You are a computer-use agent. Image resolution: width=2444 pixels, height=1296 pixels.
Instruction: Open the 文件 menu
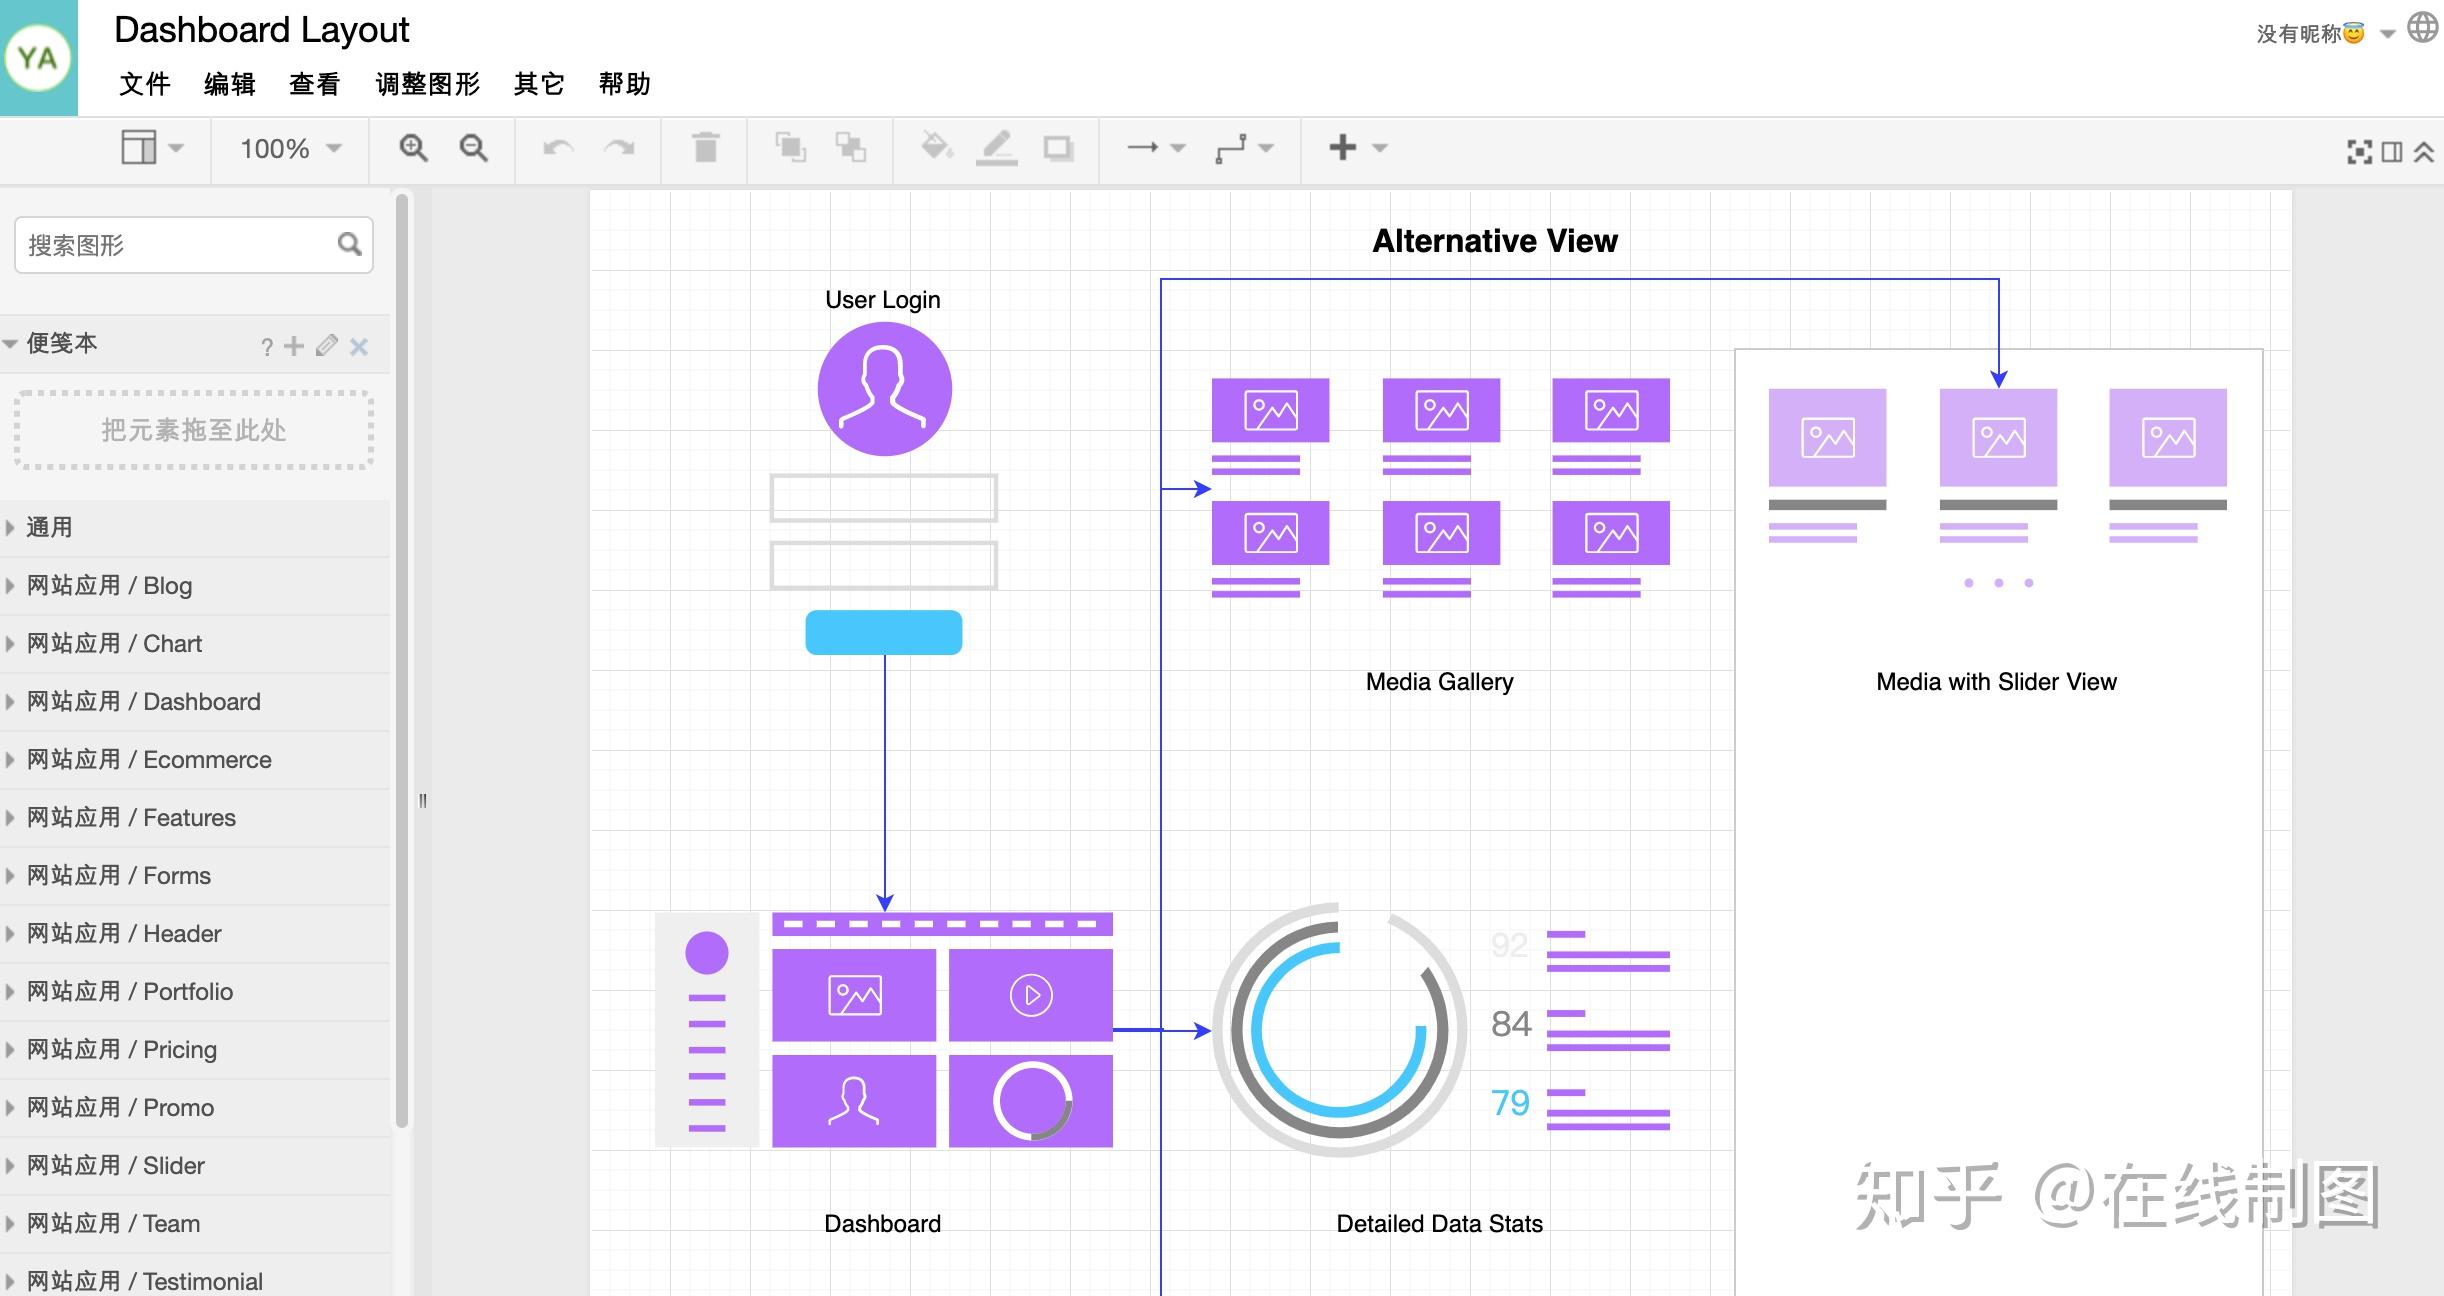(x=145, y=84)
